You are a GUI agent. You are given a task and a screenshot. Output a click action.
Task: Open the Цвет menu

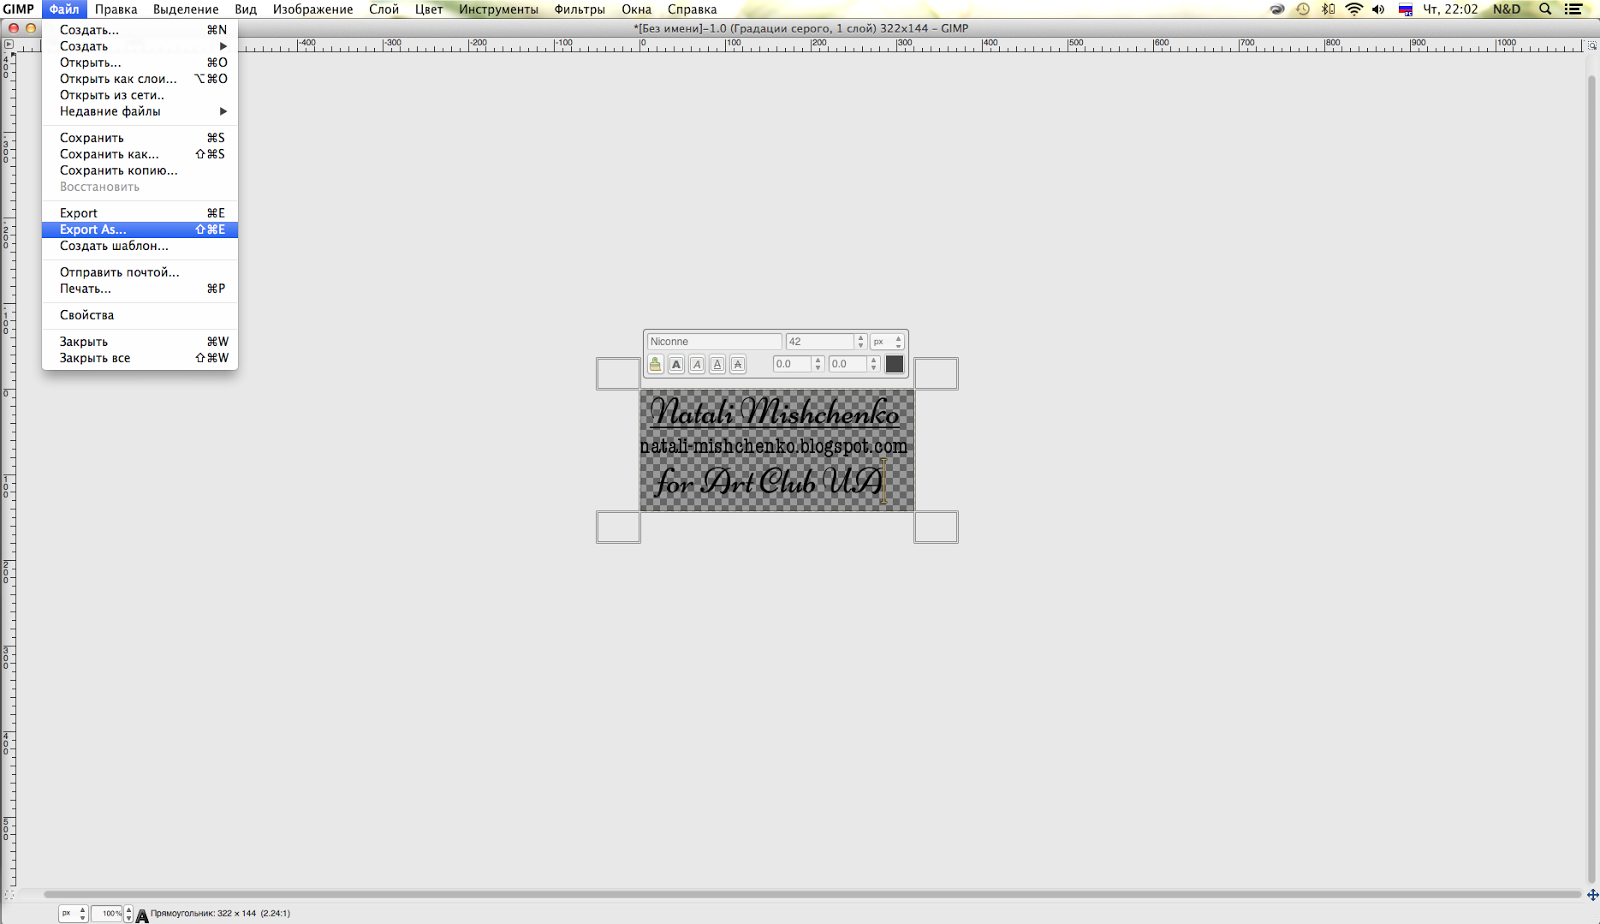coord(429,9)
